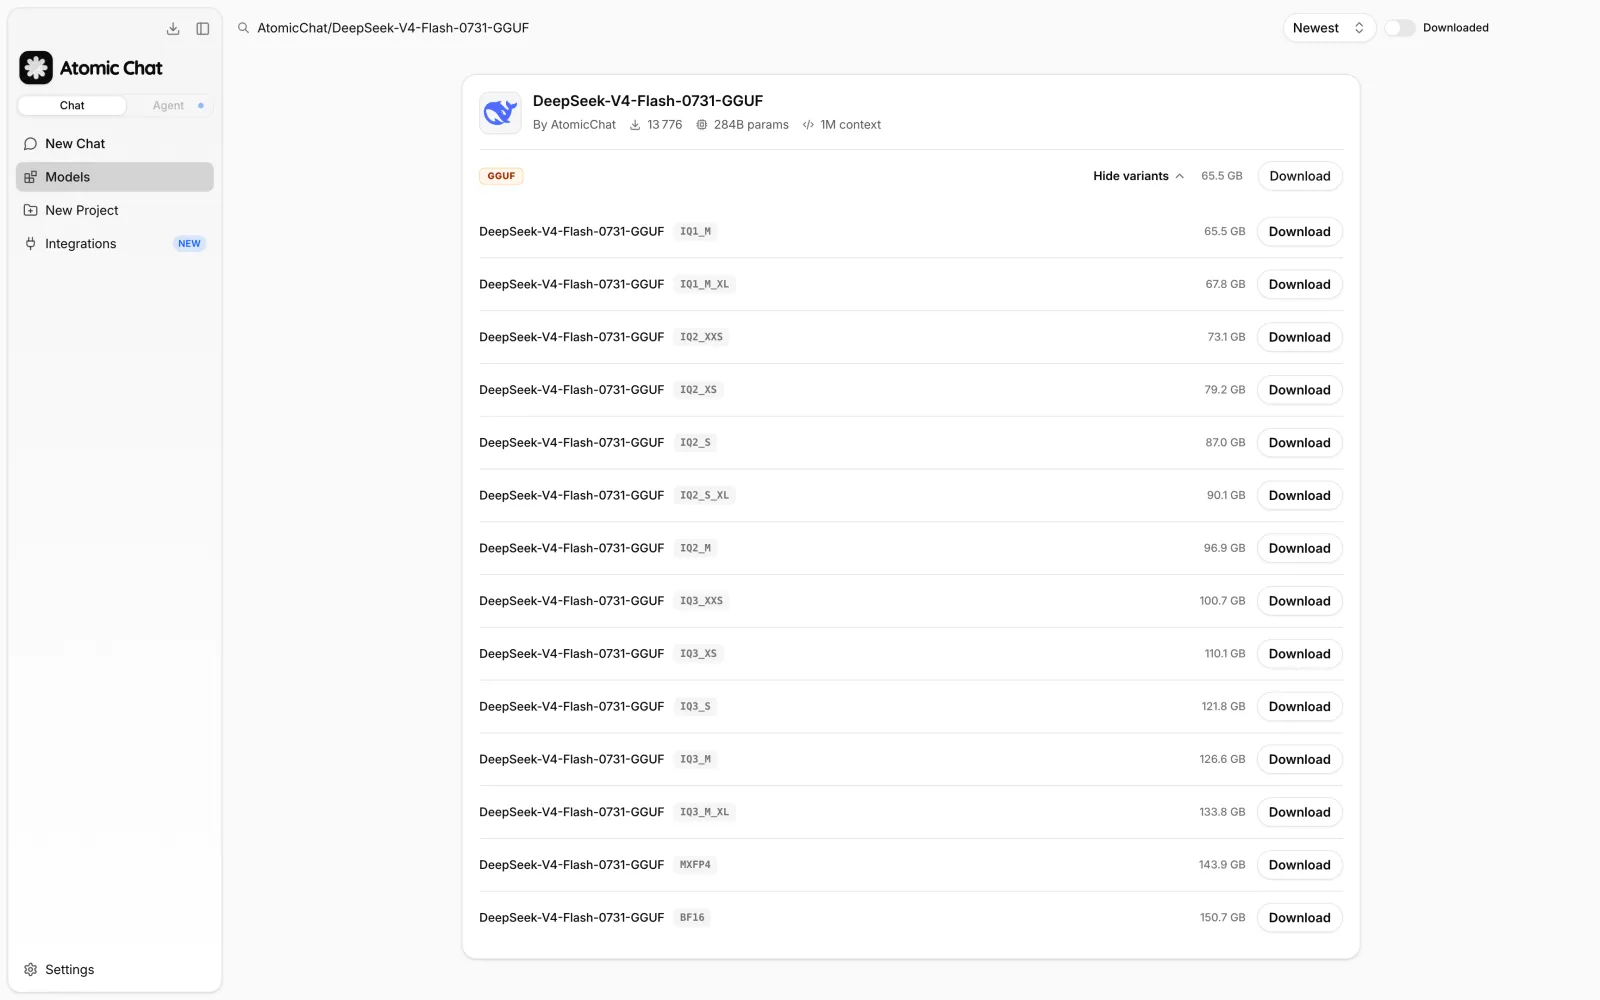This screenshot has height=1000, width=1600.
Task: Click the DeepSeek-V4-Flash-0731-GGUF card title
Action: [648, 101]
